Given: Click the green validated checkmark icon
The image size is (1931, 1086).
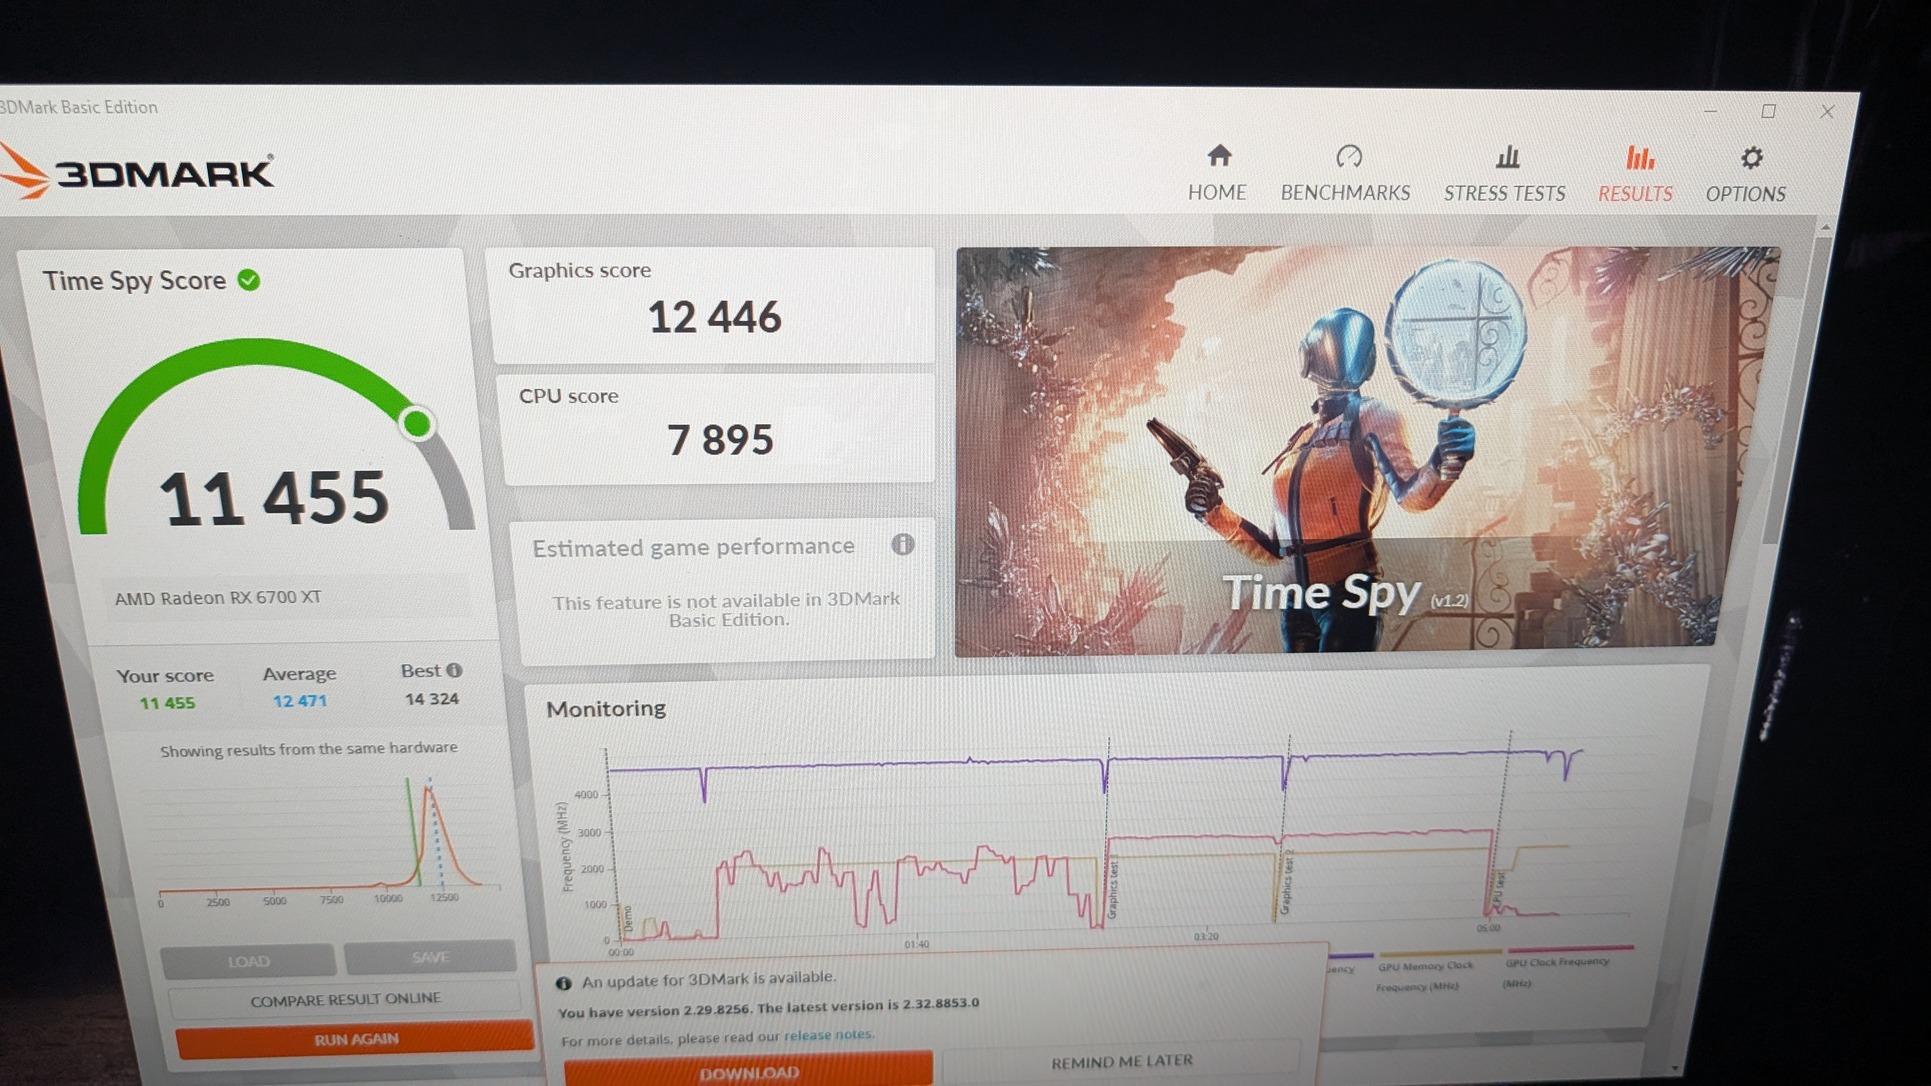Looking at the screenshot, I should (249, 281).
